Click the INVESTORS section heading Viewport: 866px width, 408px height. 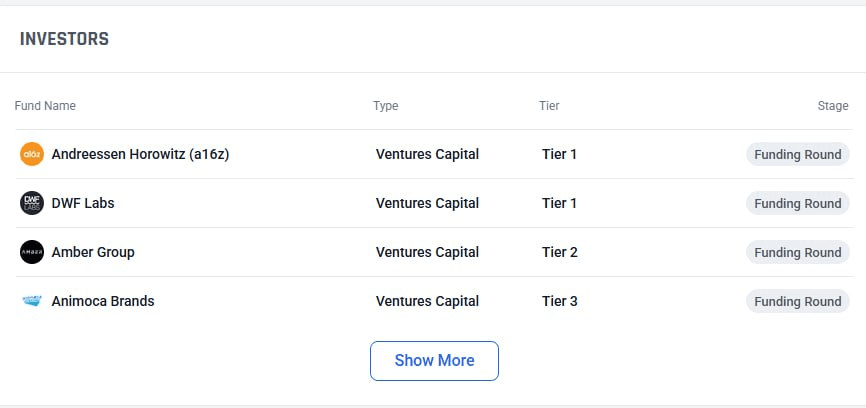coord(64,39)
